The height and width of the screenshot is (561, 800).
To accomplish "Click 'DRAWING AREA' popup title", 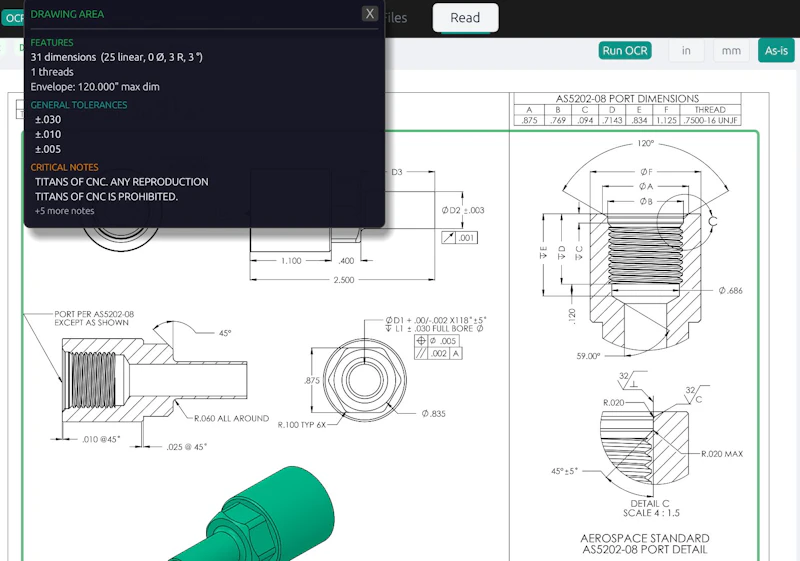I will pos(67,14).
